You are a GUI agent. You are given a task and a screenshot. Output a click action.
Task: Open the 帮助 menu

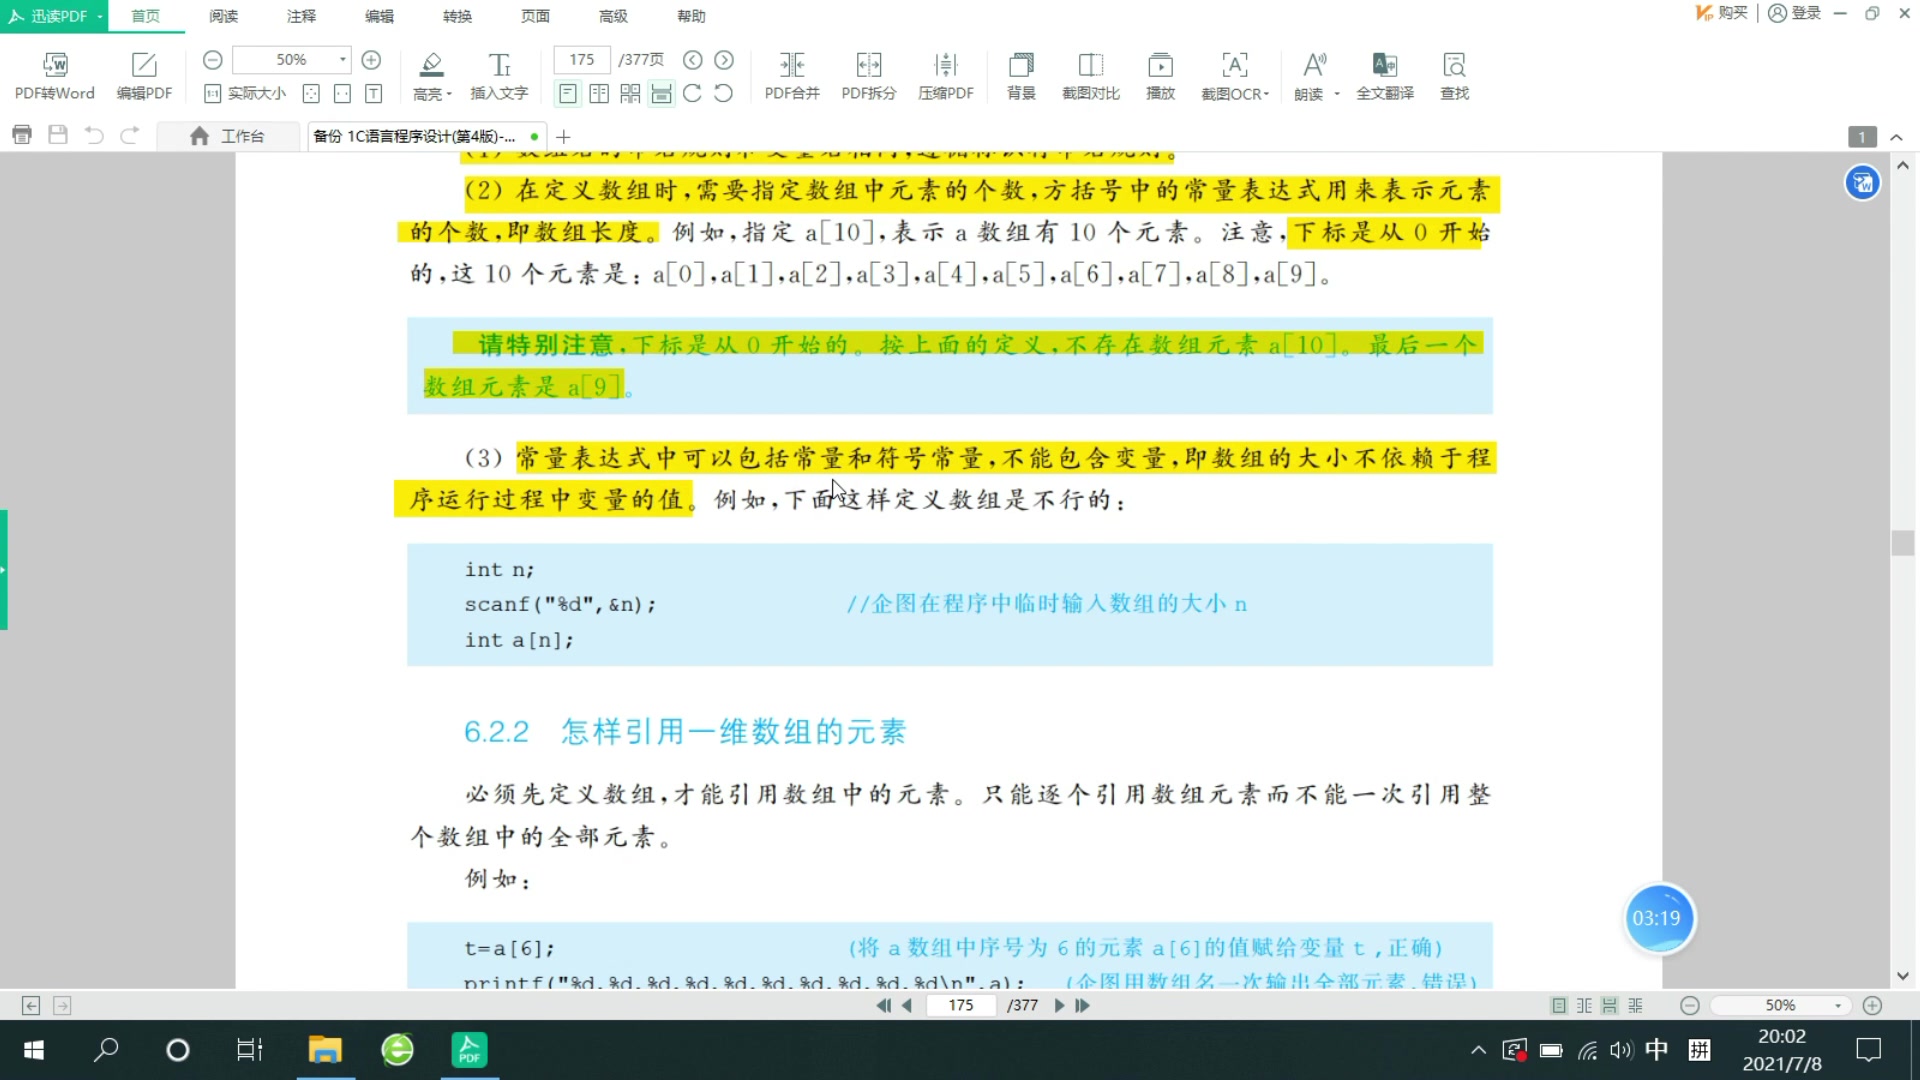[x=690, y=16]
